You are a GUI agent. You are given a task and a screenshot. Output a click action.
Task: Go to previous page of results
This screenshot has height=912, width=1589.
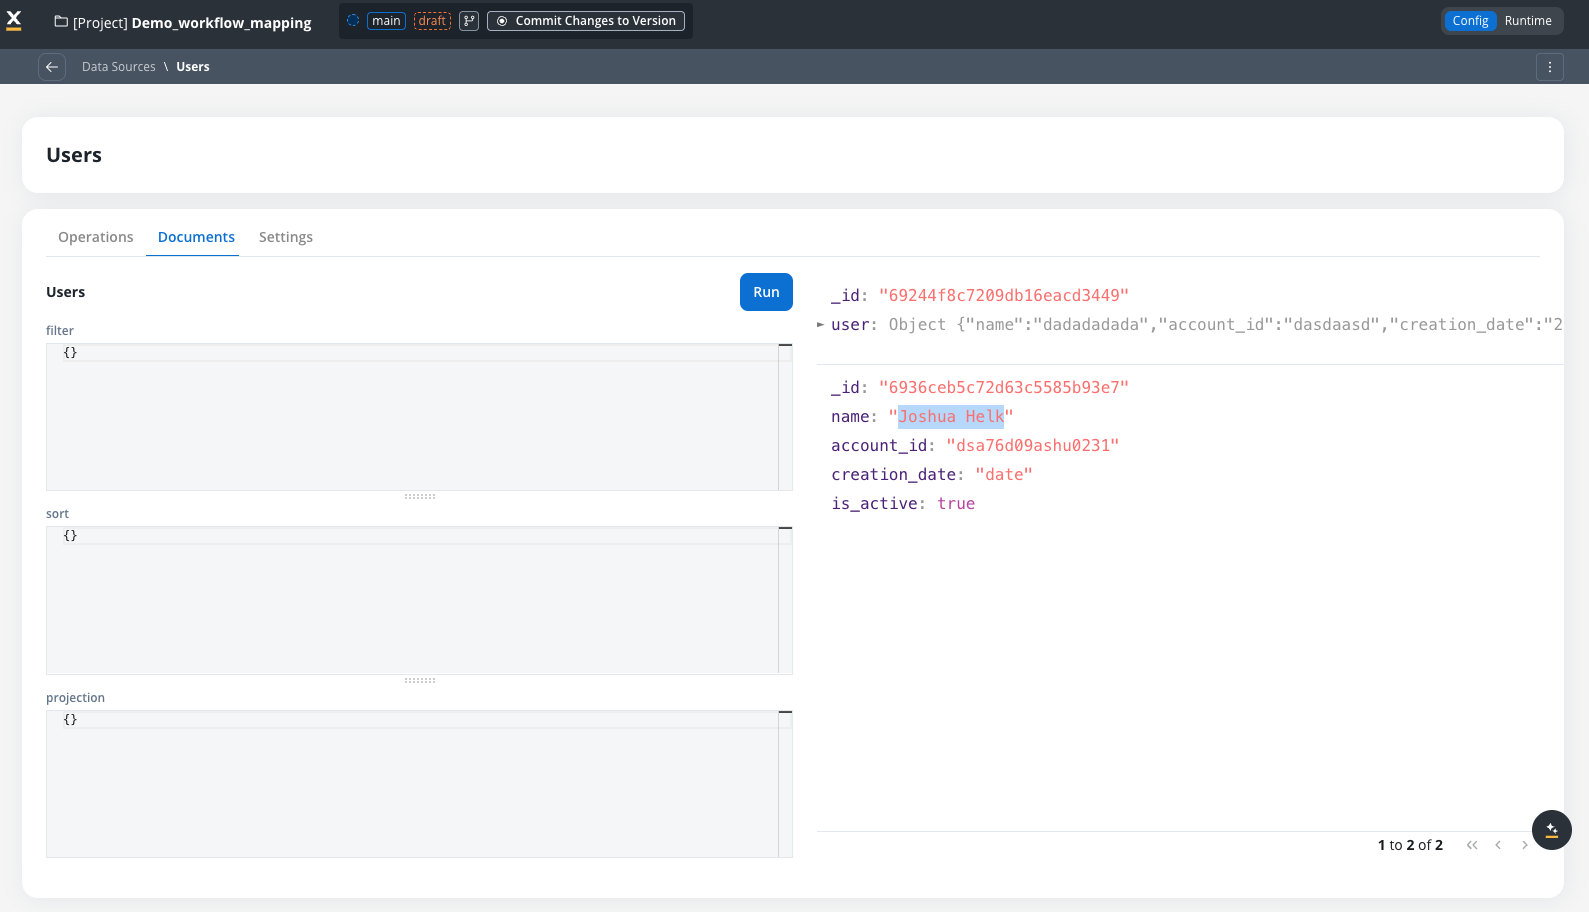tap(1498, 845)
